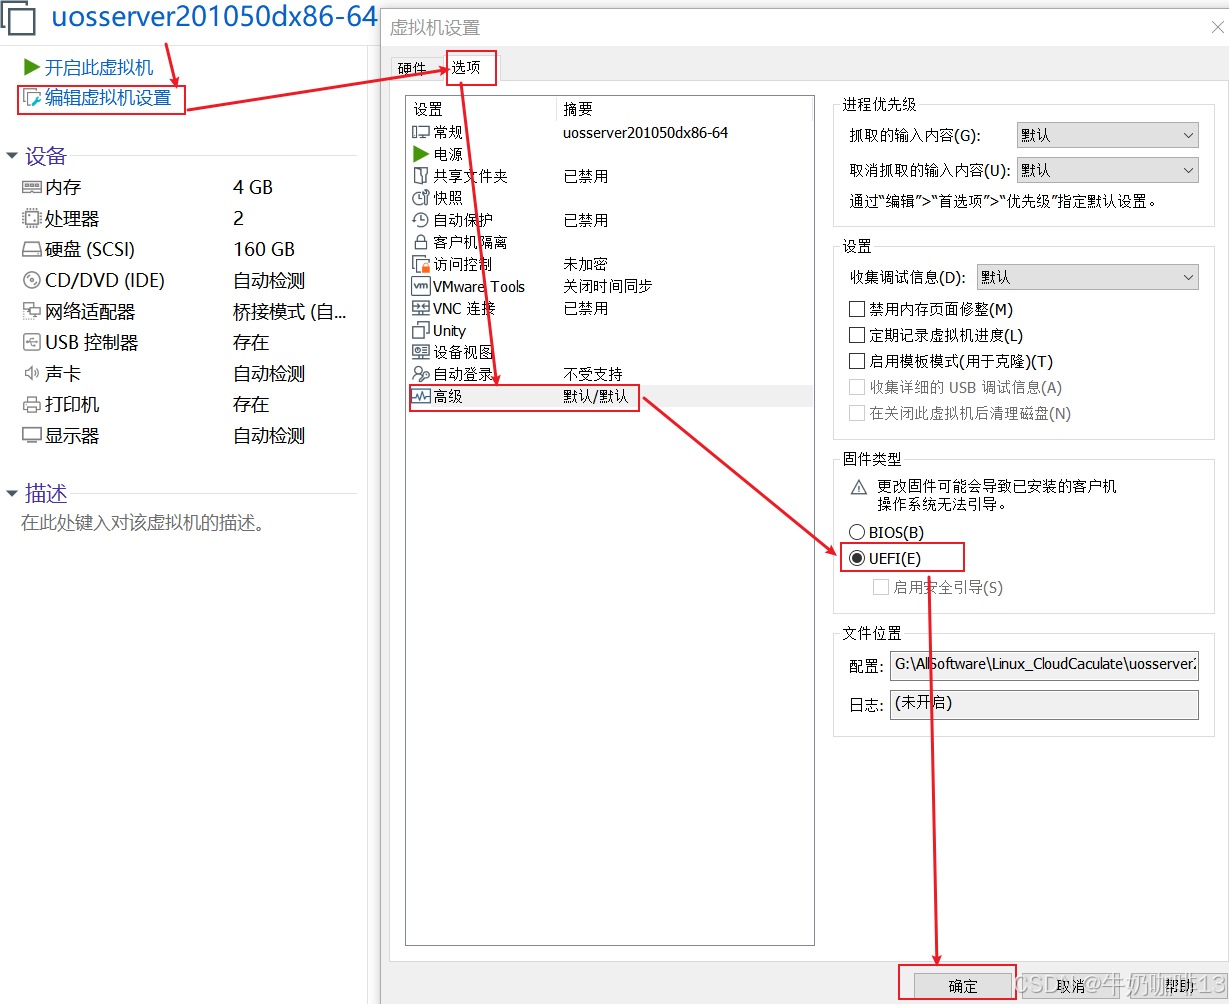This screenshot has width=1229, height=1004.
Task: Click the '160 GB' disk value
Action: [264, 249]
